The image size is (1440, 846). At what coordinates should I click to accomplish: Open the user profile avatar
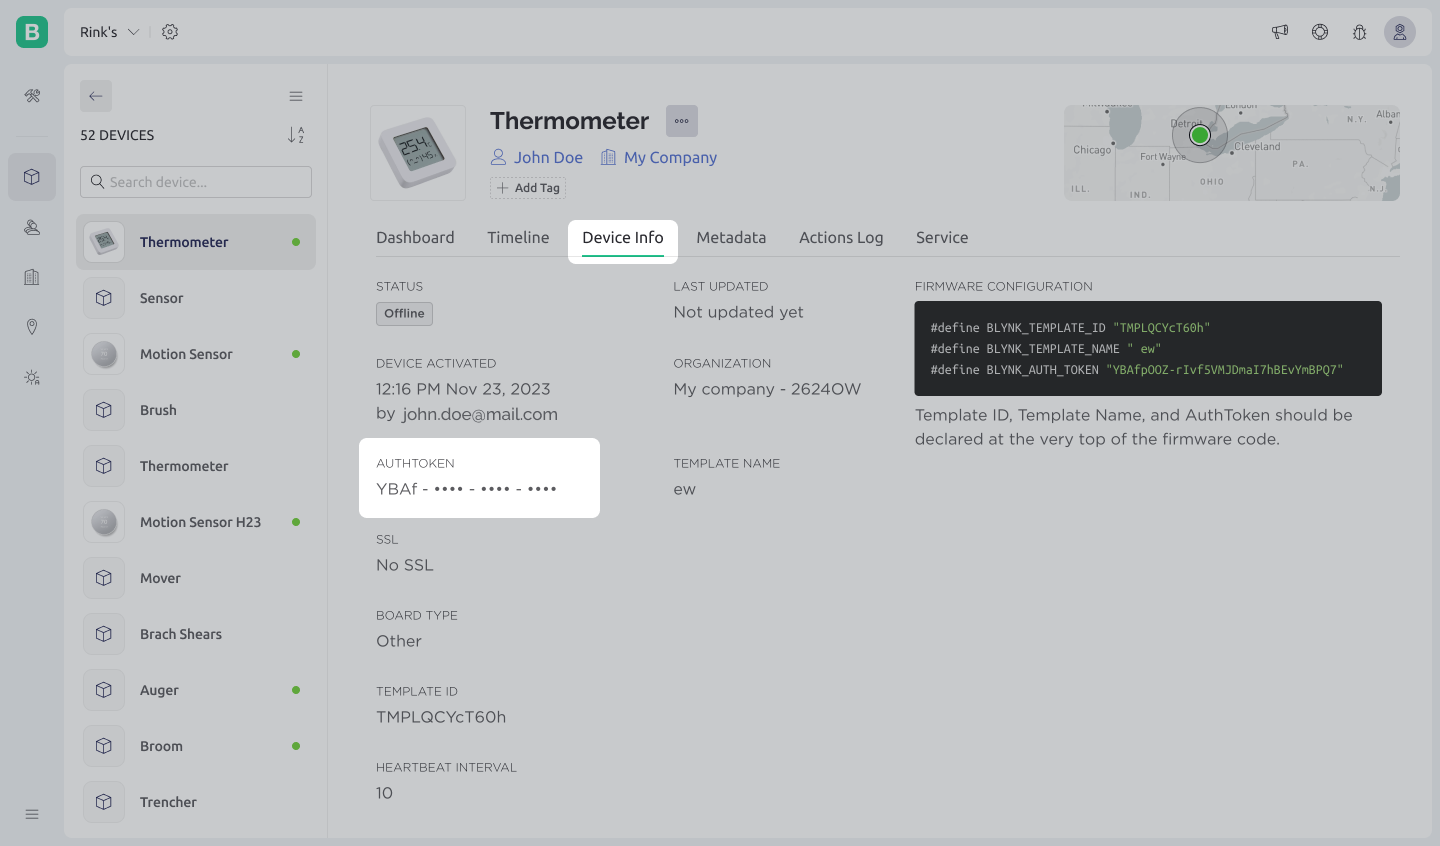(1399, 32)
